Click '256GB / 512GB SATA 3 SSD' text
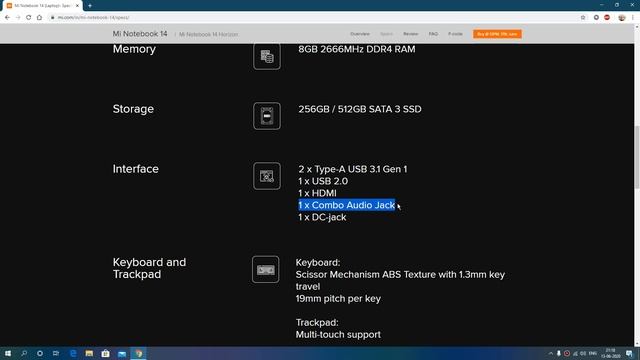Viewport: 640px width, 360px height. click(360, 109)
